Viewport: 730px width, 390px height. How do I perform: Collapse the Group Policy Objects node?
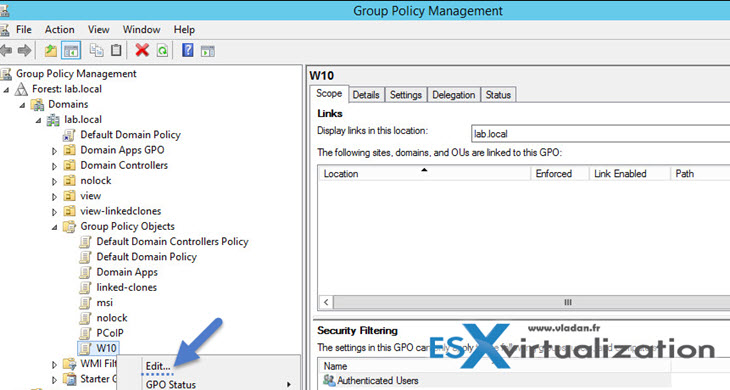click(x=54, y=228)
